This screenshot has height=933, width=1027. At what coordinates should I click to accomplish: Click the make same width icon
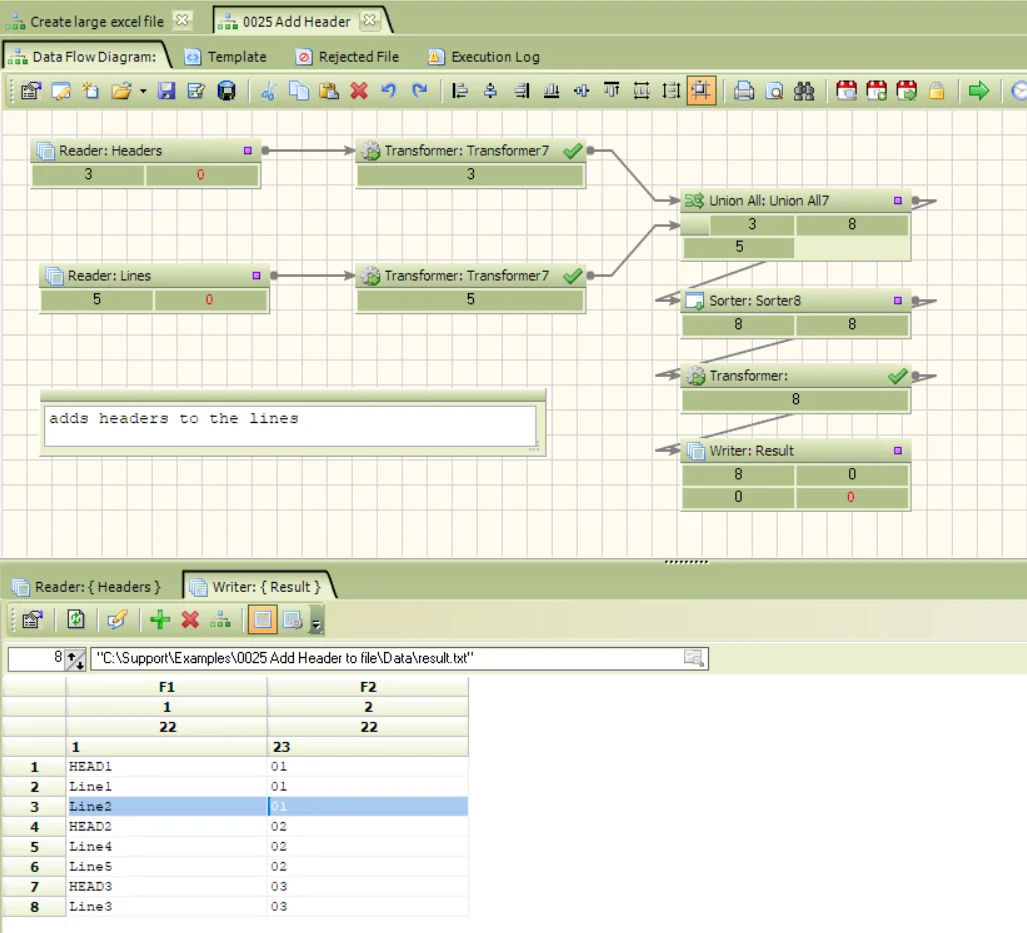point(642,90)
